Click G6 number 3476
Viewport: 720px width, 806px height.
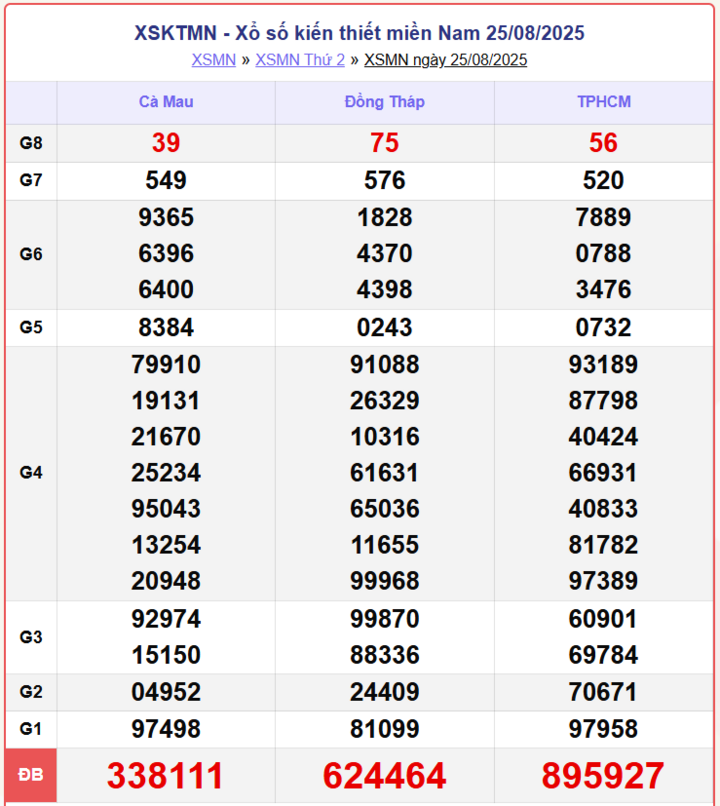click(x=603, y=289)
